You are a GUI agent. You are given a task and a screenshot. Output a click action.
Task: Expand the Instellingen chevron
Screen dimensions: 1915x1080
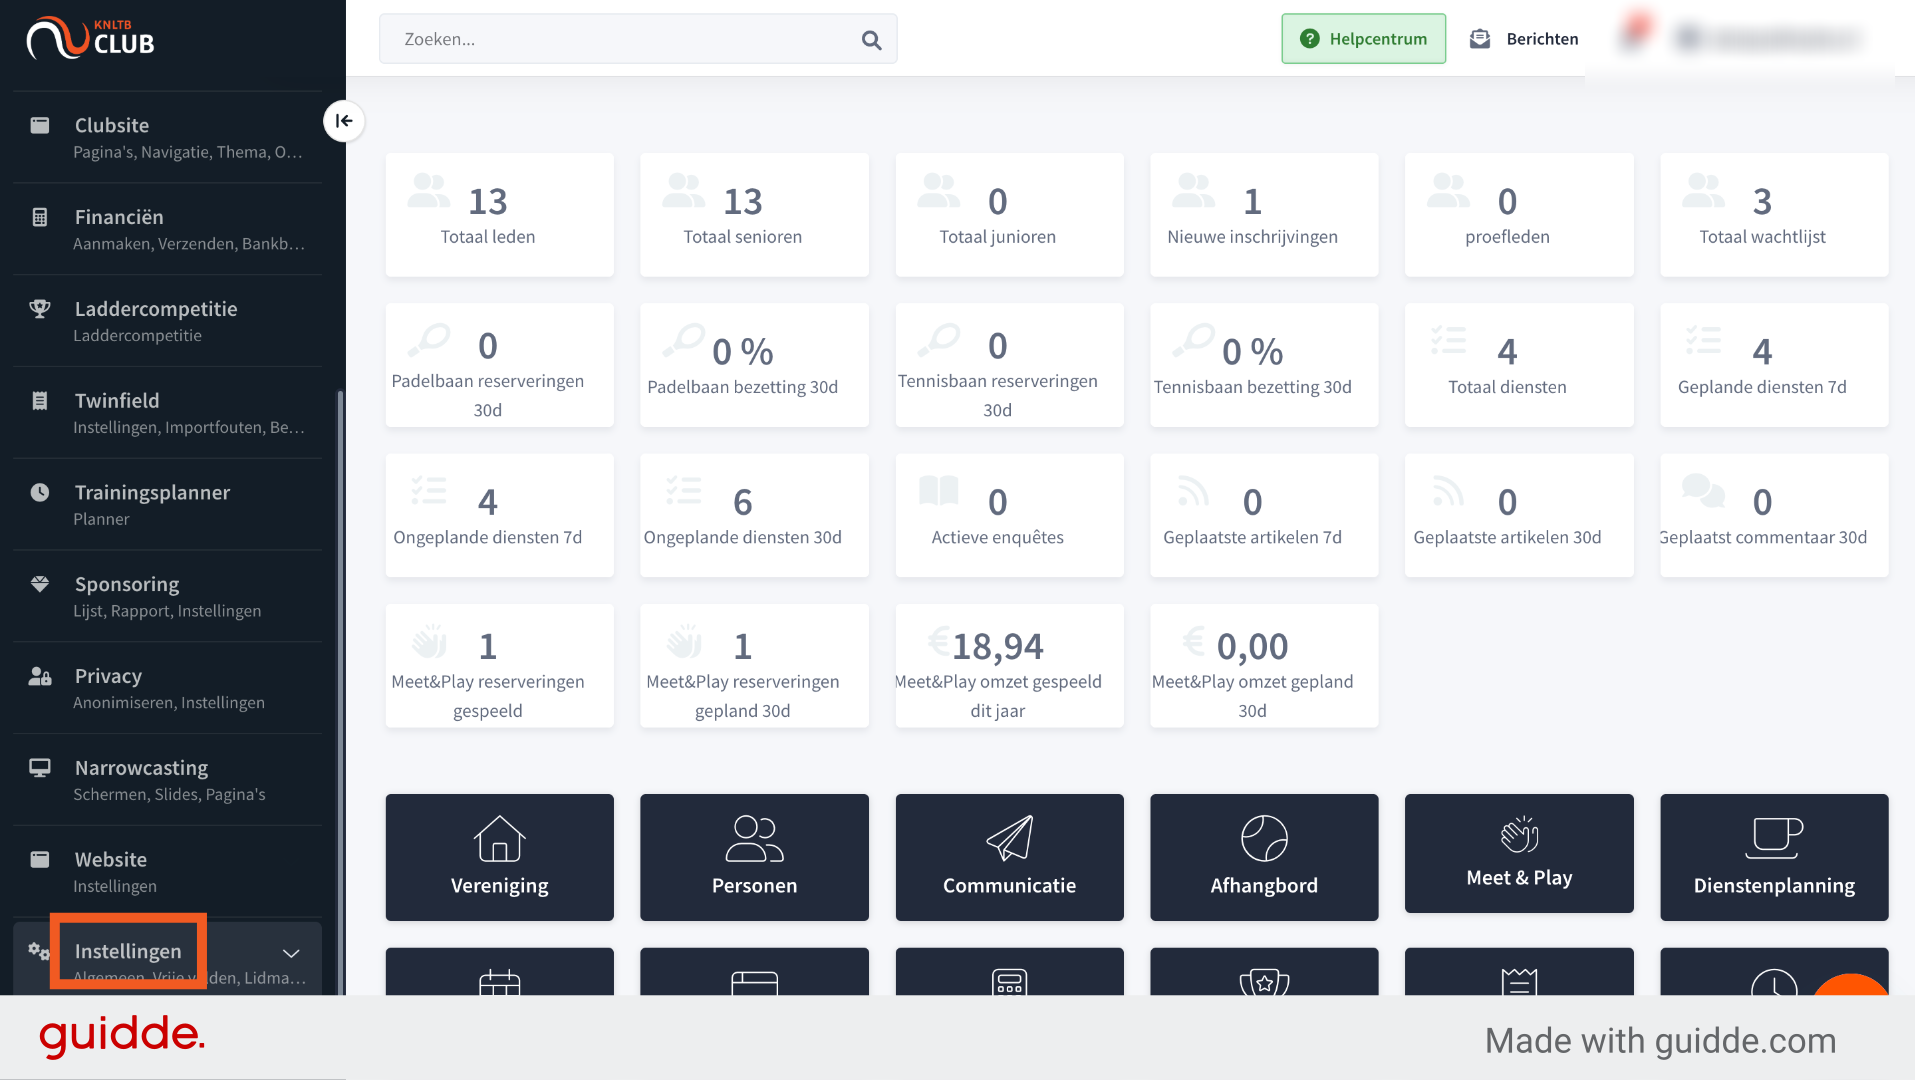point(291,953)
